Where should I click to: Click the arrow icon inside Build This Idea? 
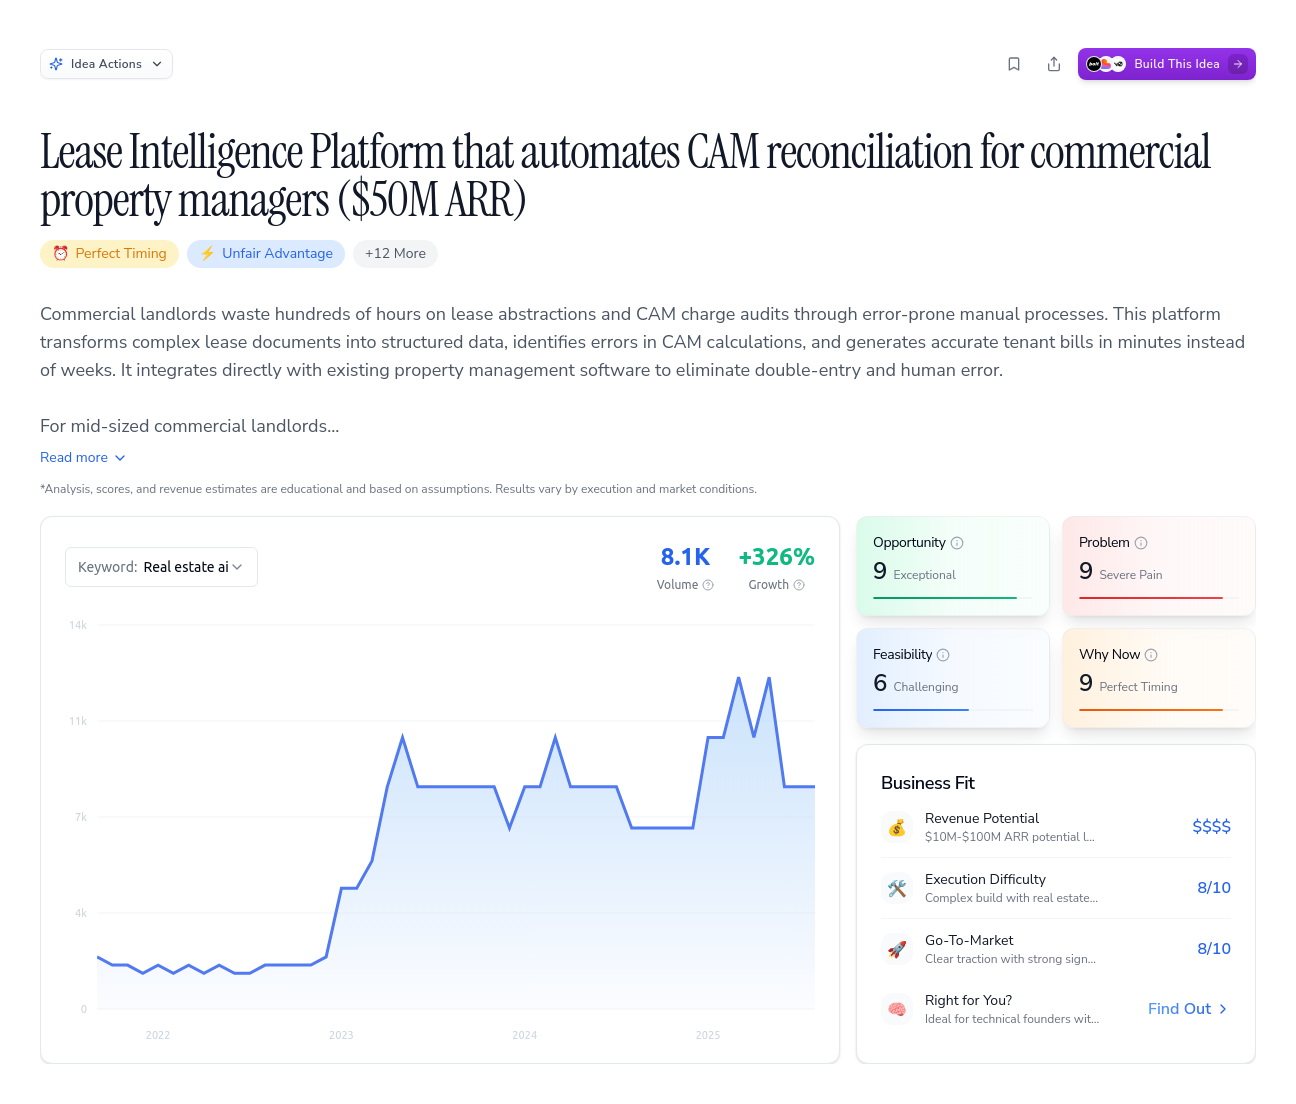coord(1238,63)
